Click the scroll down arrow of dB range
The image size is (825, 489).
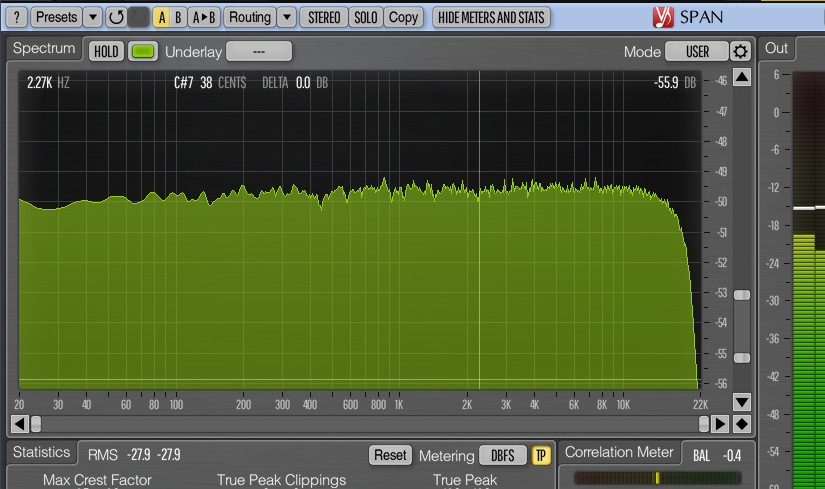[742, 403]
